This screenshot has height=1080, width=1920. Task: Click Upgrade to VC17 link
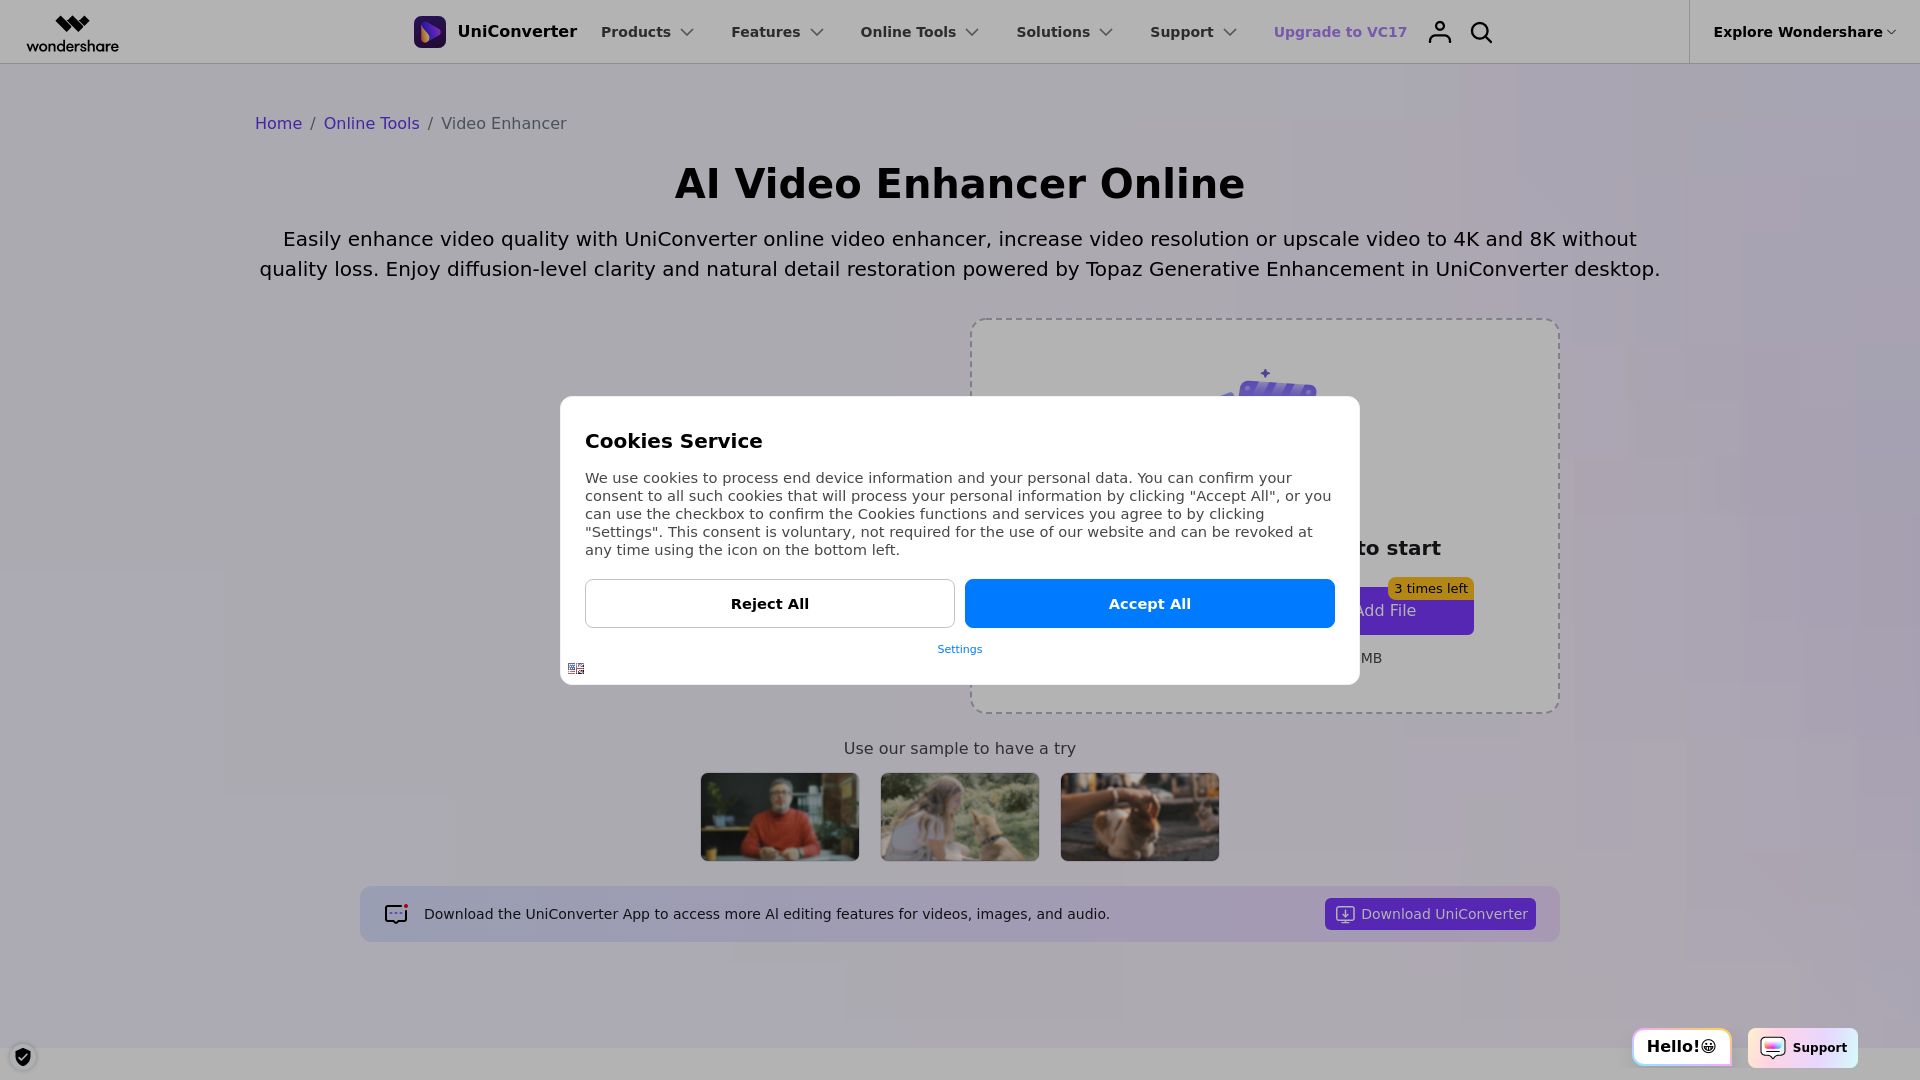pos(1340,32)
